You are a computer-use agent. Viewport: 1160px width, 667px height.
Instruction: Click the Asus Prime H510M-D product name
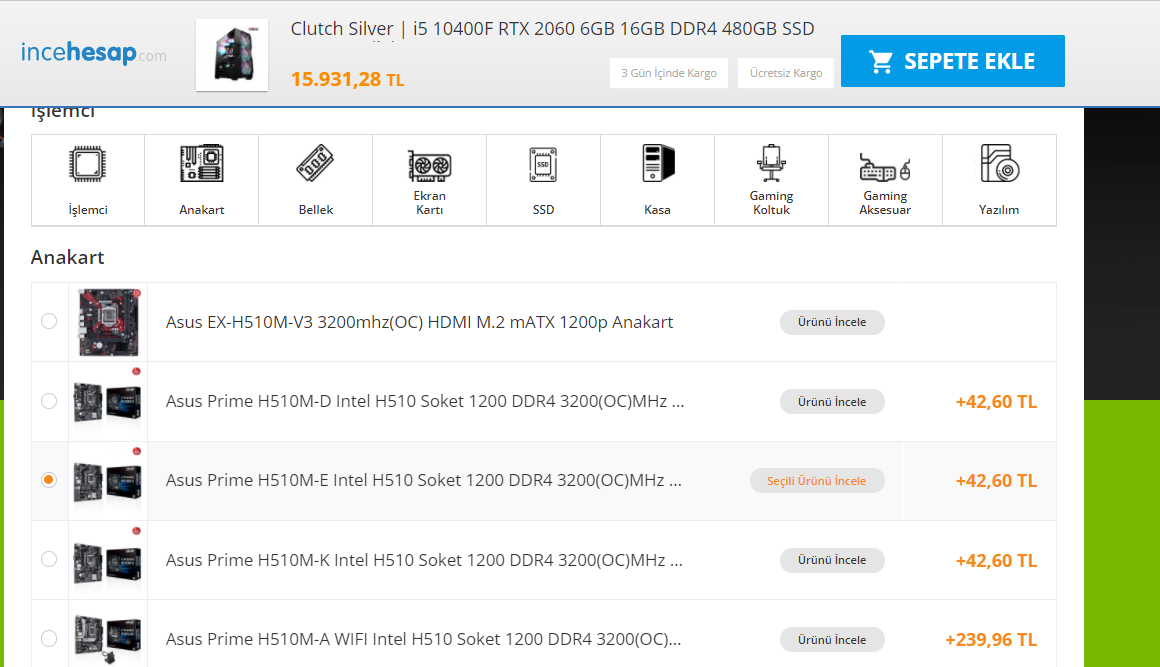coord(425,402)
